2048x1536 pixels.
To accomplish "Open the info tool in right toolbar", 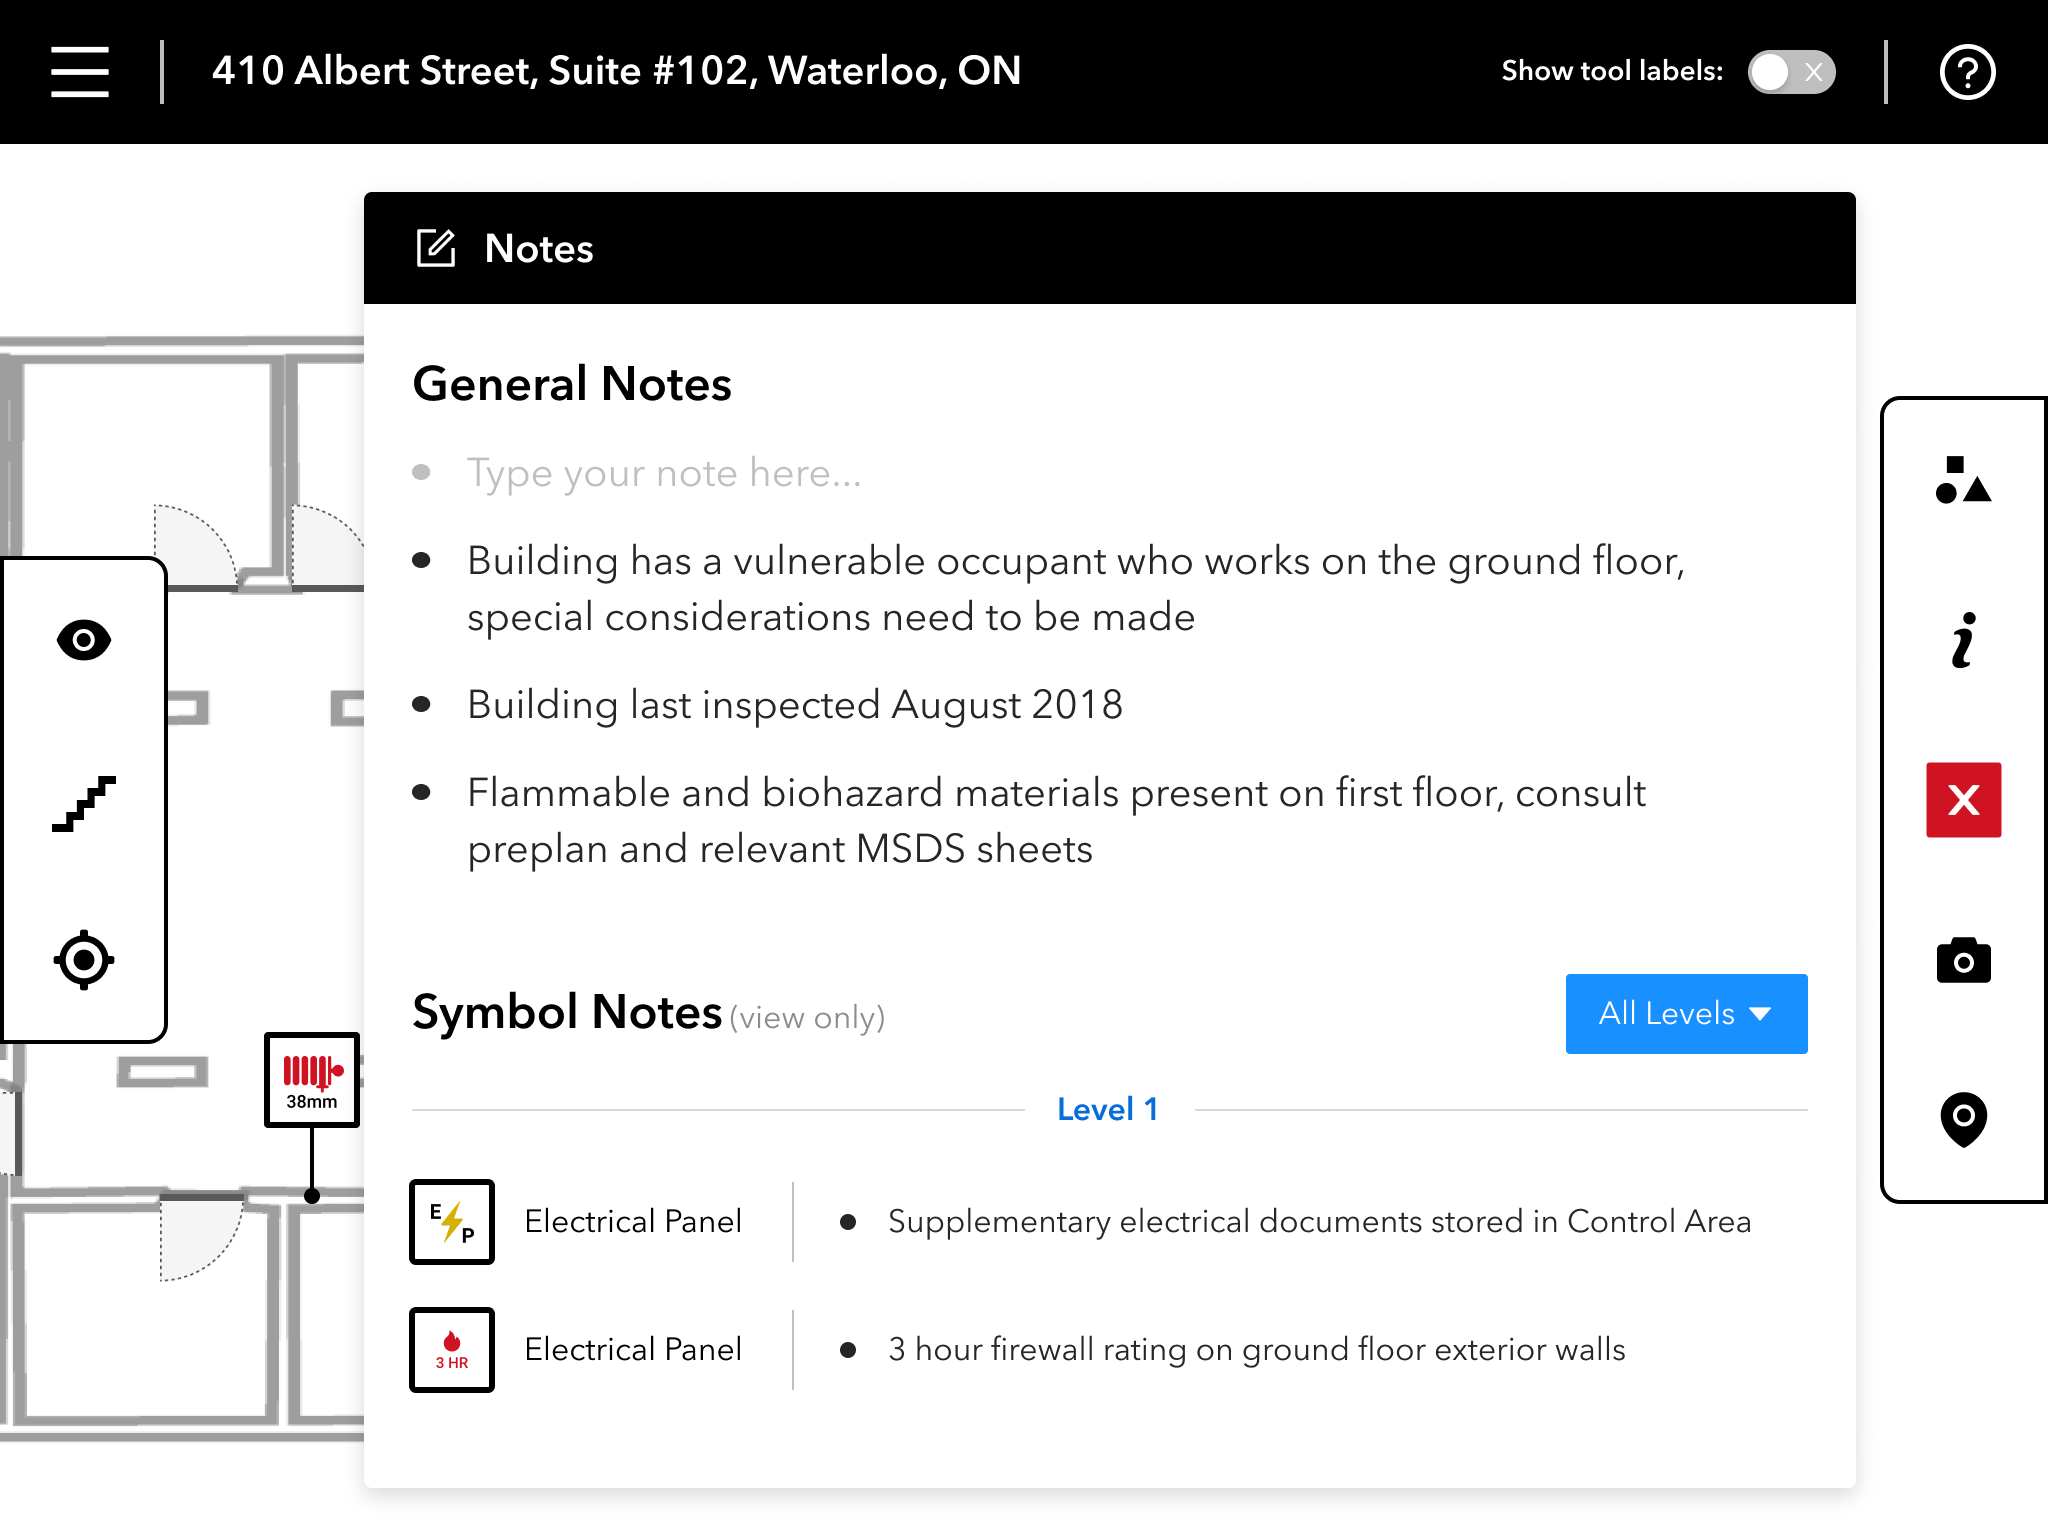I will tap(1963, 640).
